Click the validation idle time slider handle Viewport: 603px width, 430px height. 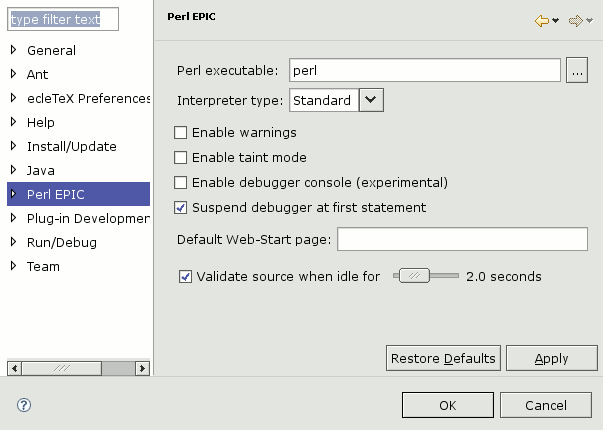pos(414,276)
